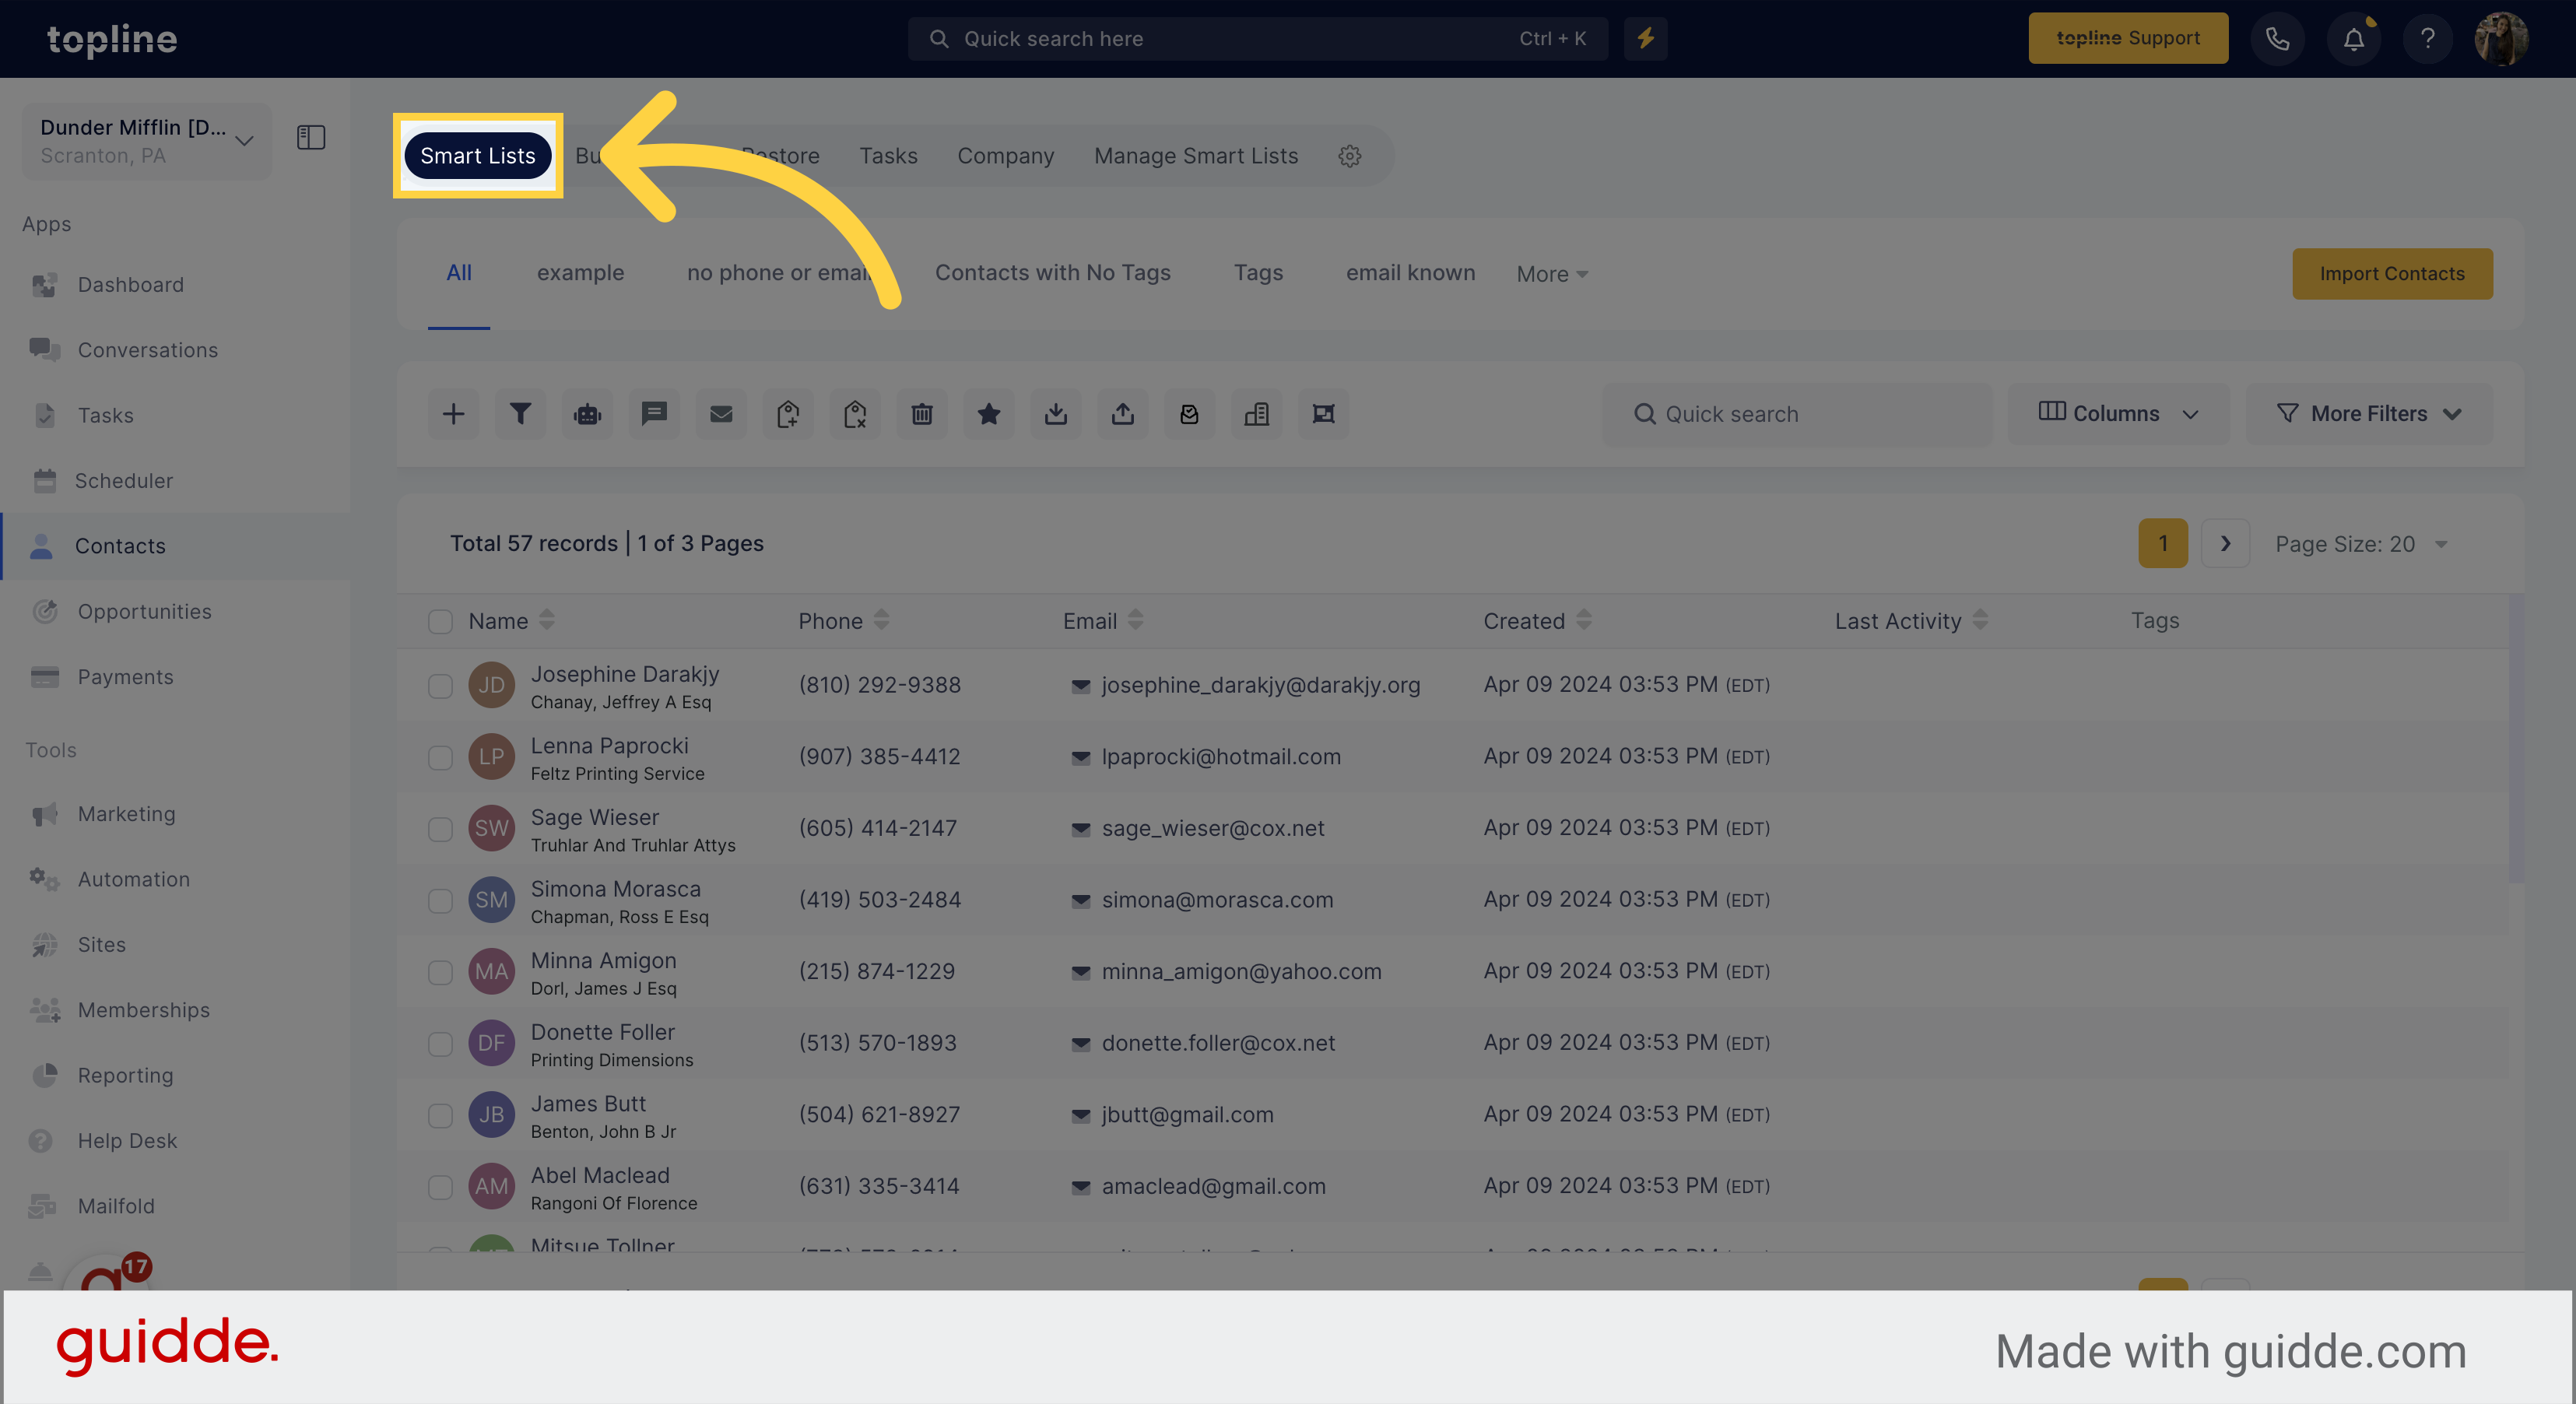
Task: Check the box for Minna Amigon
Action: tap(440, 972)
